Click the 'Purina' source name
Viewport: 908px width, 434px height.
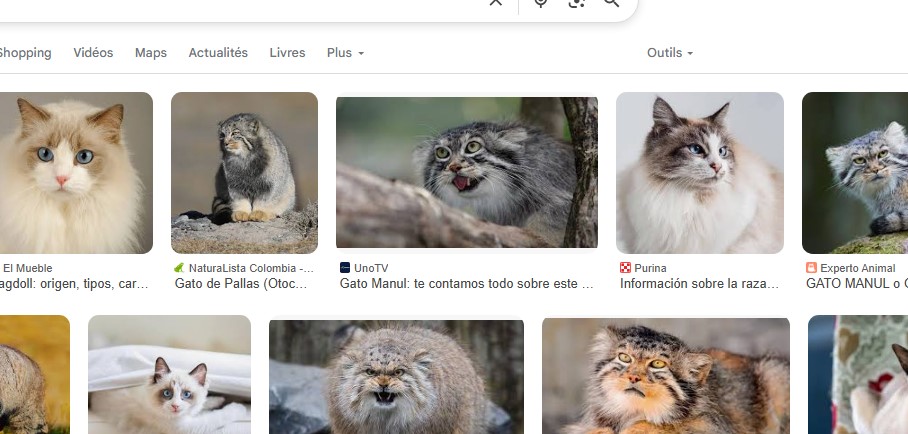(650, 268)
